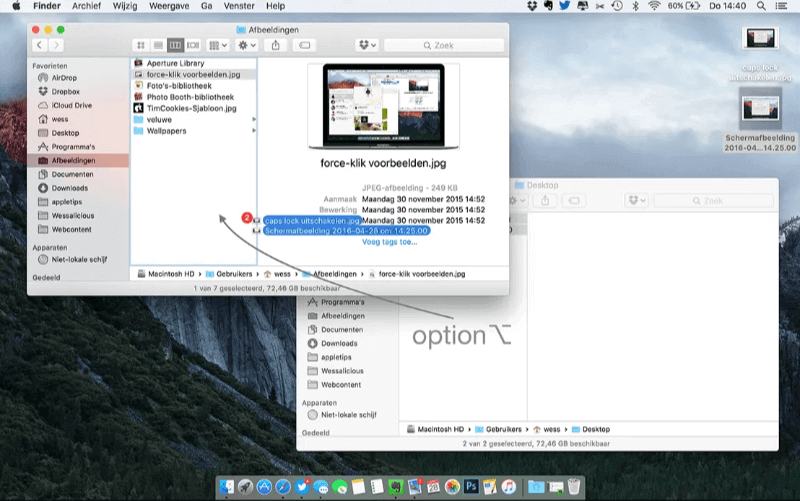The image size is (800, 501).
Task: Open the Dropbox dropdown in Desktop window toolbar
Action: [637, 201]
